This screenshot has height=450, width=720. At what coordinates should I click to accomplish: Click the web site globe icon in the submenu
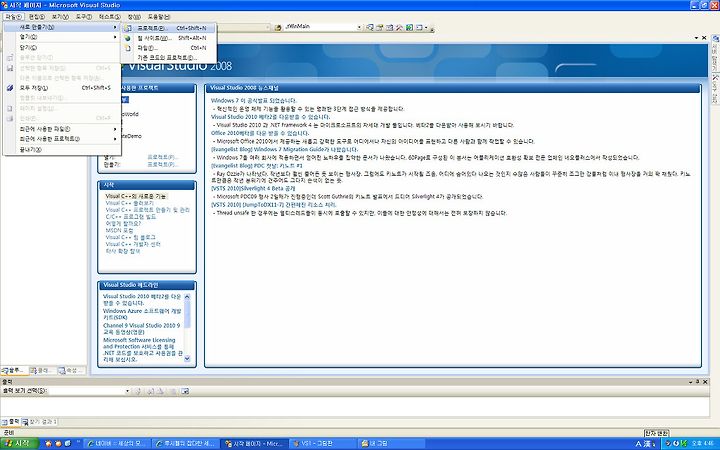pyautogui.click(x=128, y=38)
